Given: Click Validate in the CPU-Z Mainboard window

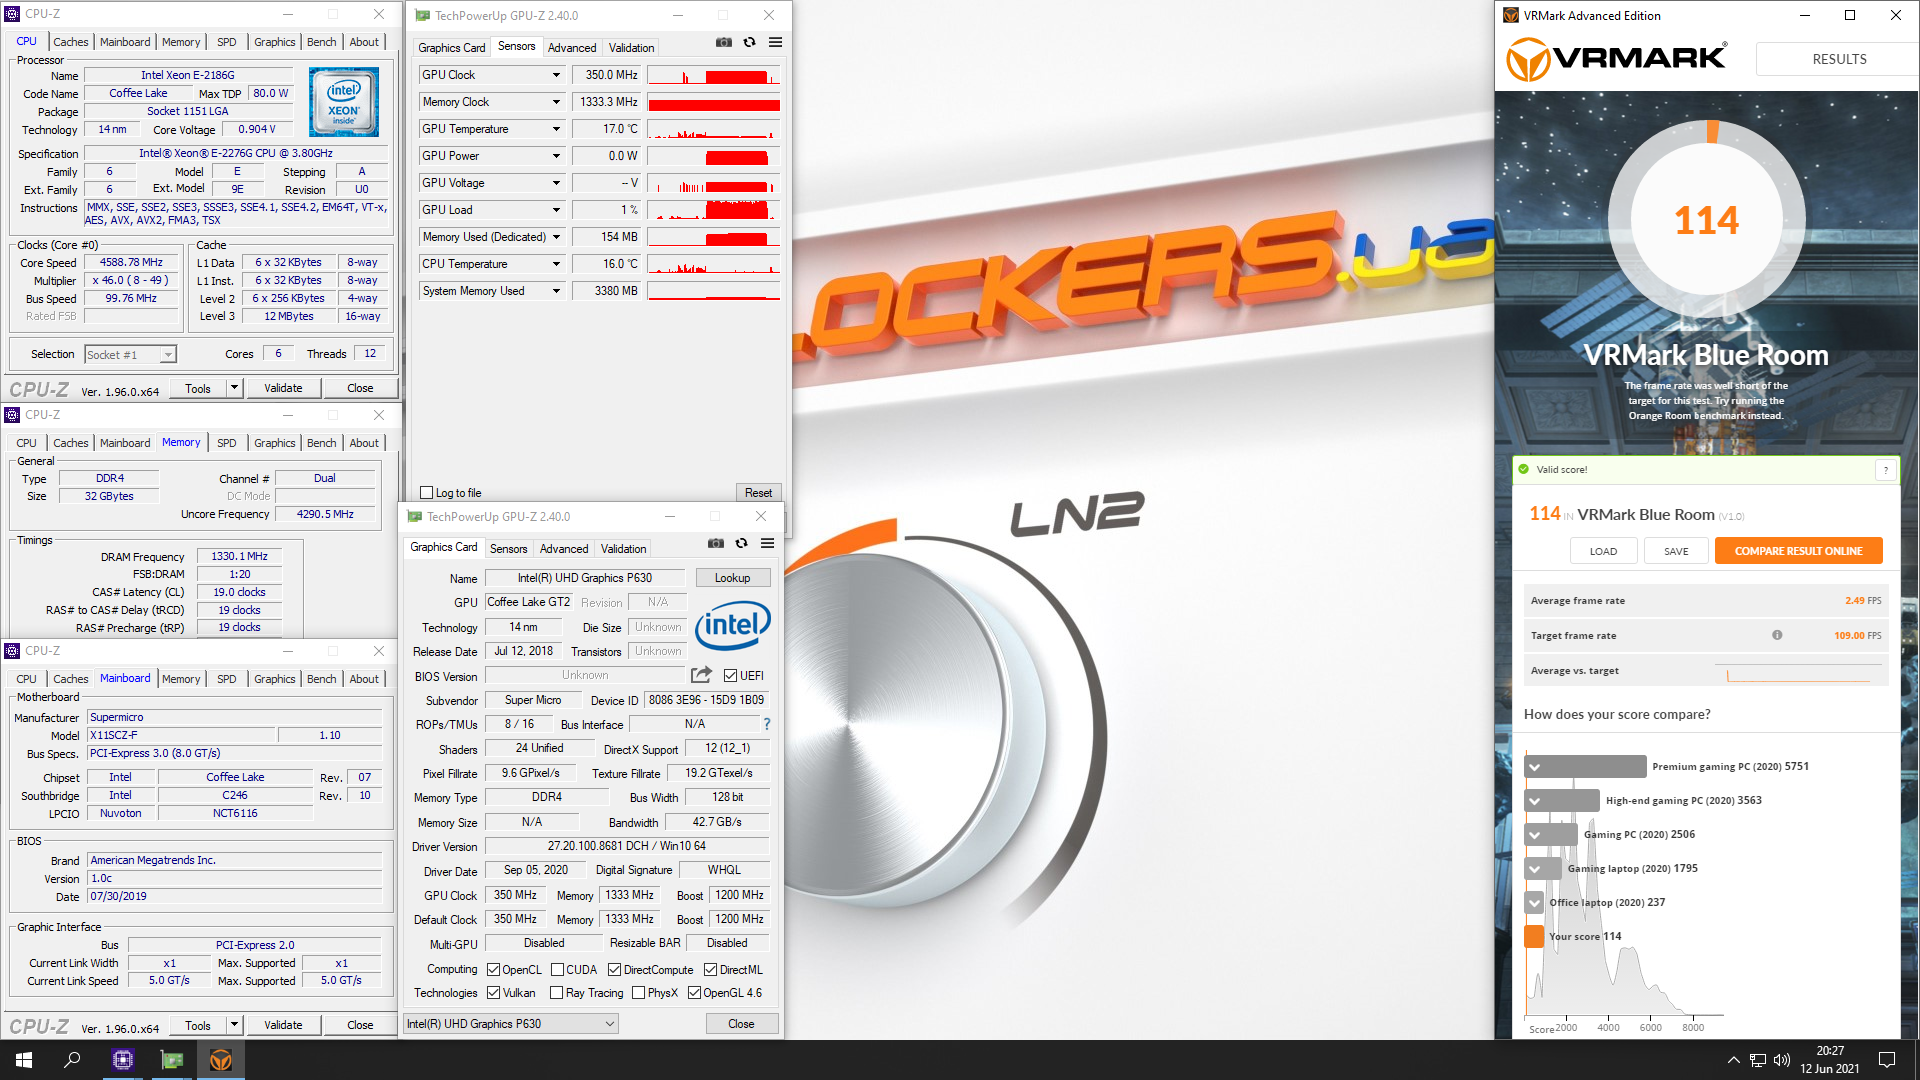Looking at the screenshot, I should tap(283, 1025).
